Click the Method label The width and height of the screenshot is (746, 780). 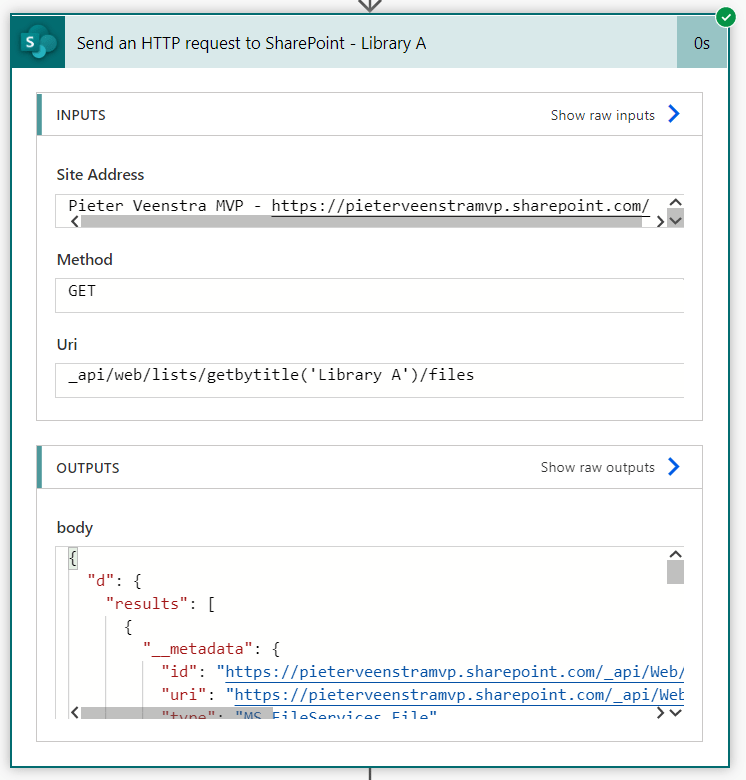coord(85,260)
